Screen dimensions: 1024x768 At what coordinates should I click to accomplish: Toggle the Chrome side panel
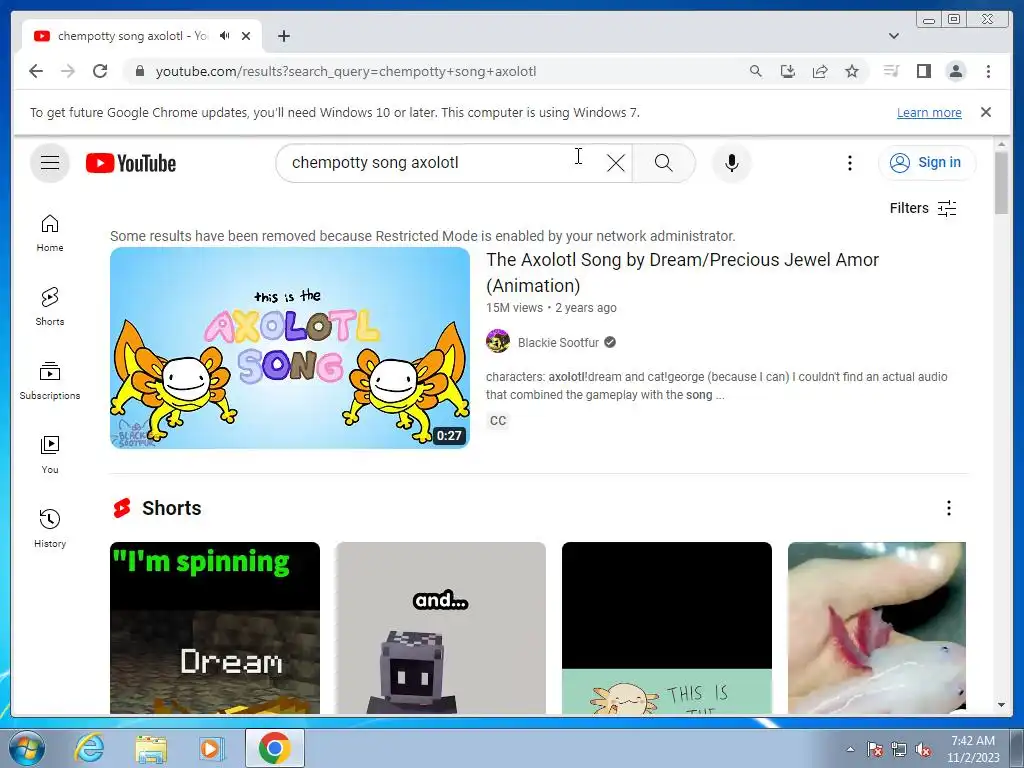click(x=923, y=71)
